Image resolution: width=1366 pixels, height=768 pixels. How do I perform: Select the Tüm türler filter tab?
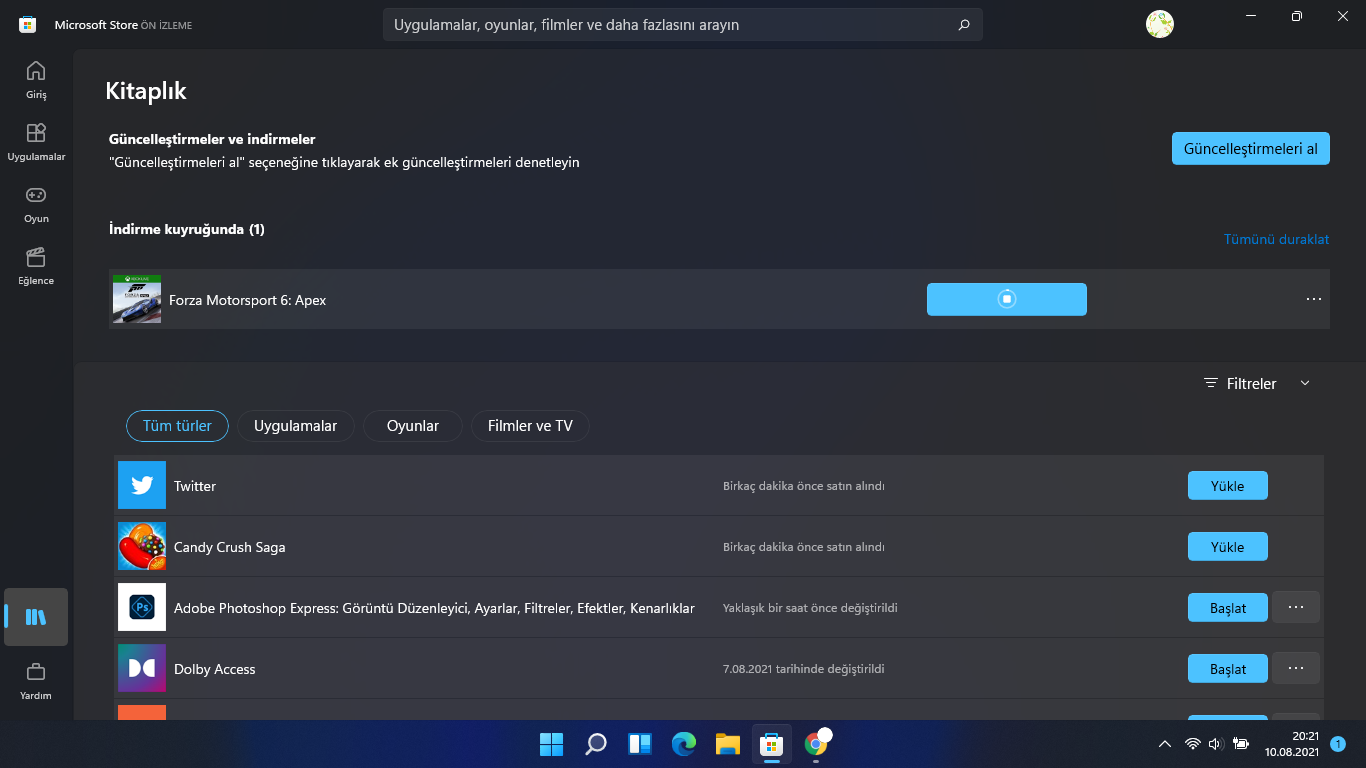pos(177,426)
